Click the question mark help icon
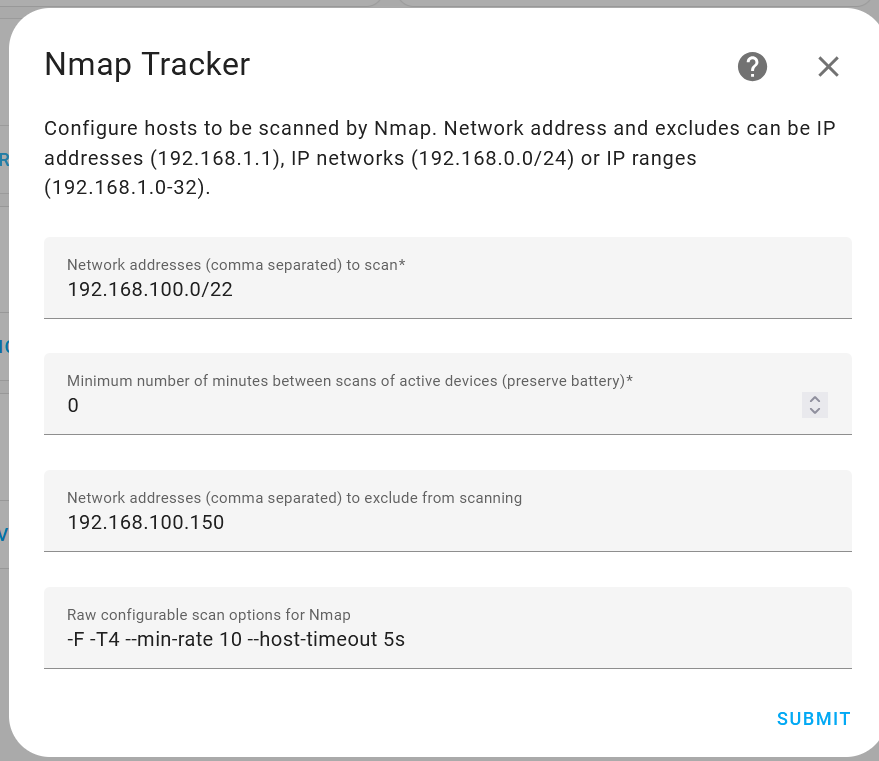 (x=752, y=66)
